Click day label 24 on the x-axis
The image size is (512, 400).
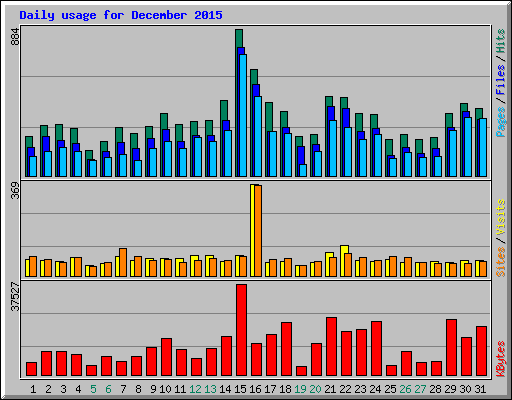point(375,389)
